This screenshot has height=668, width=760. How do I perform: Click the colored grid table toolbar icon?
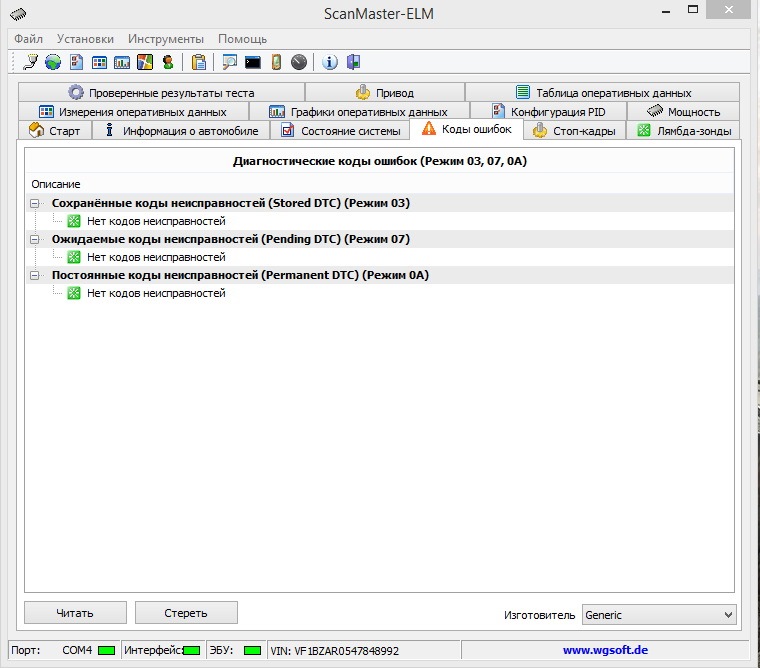(99, 63)
